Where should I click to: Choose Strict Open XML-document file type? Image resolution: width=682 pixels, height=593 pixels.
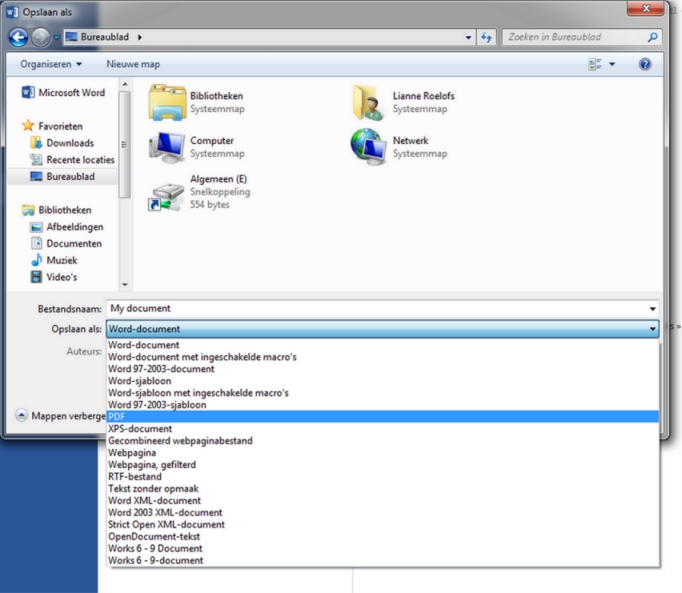coord(383,524)
